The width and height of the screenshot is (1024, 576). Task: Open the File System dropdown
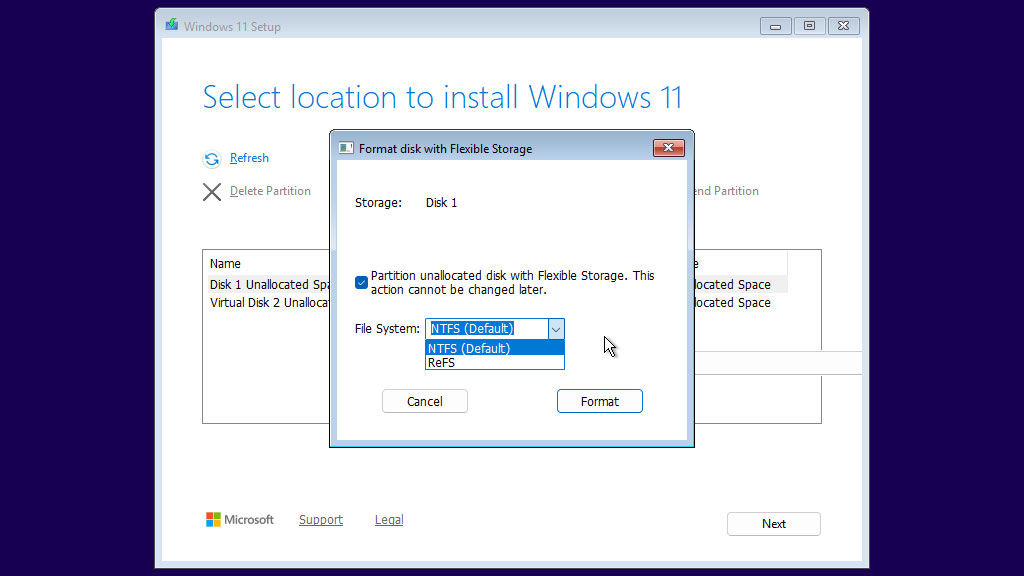pyautogui.click(x=555, y=328)
